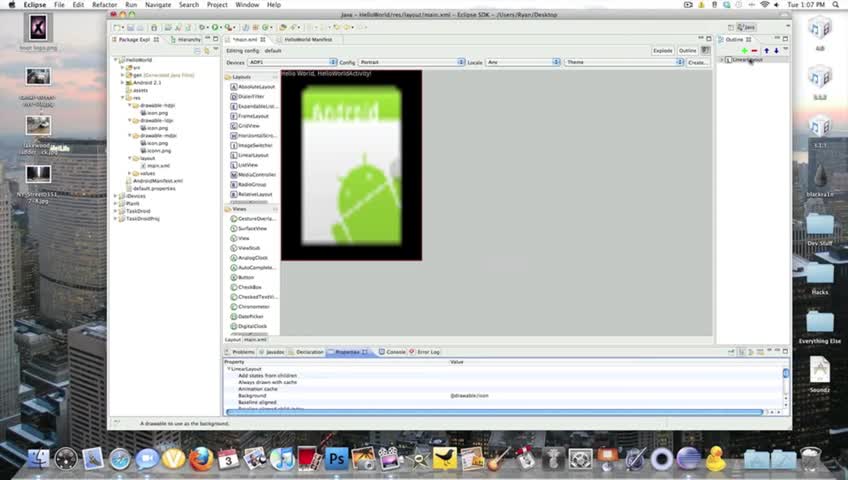Select DialerFilter in the palette

click(248, 96)
